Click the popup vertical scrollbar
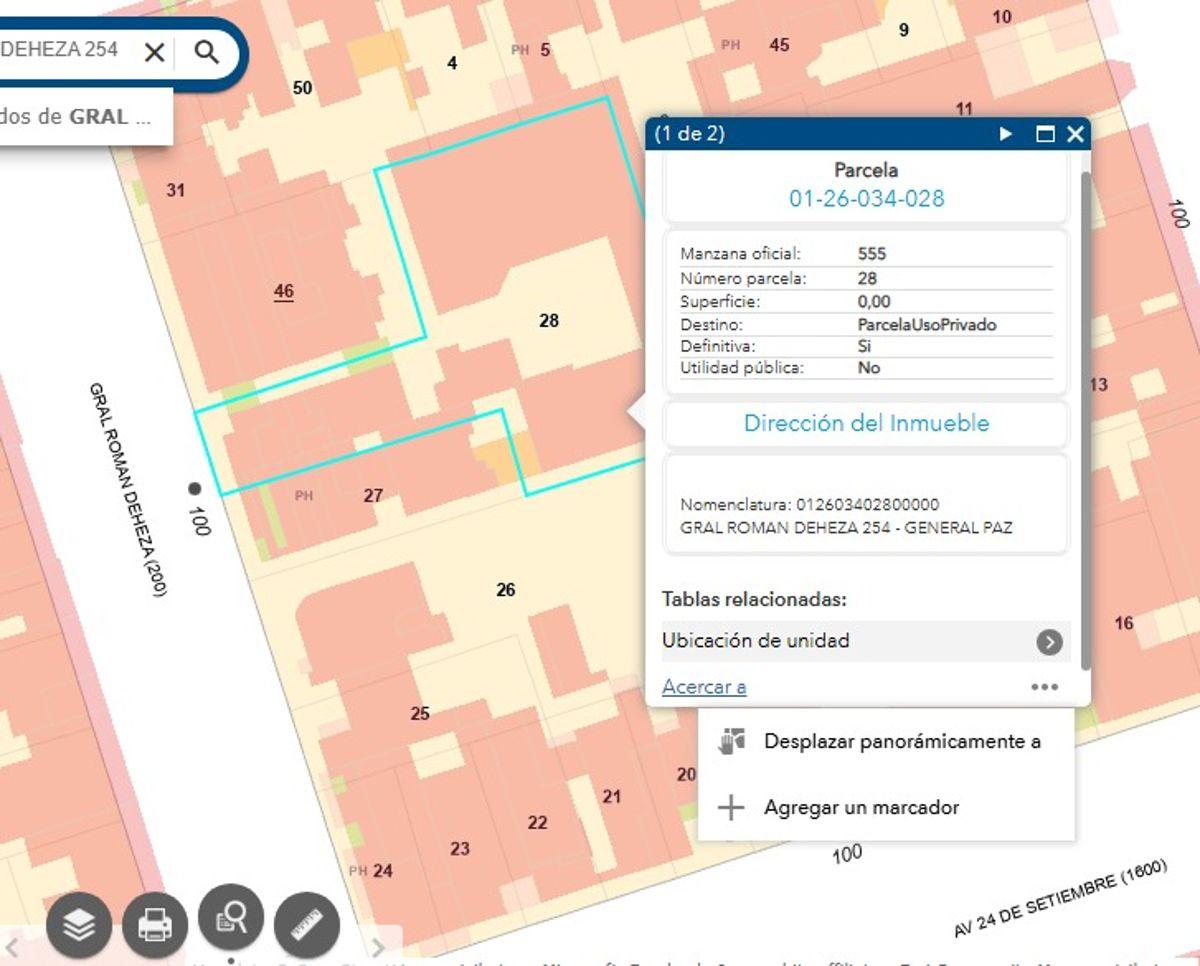Image resolution: width=1200 pixels, height=966 pixels. (x=1086, y=420)
